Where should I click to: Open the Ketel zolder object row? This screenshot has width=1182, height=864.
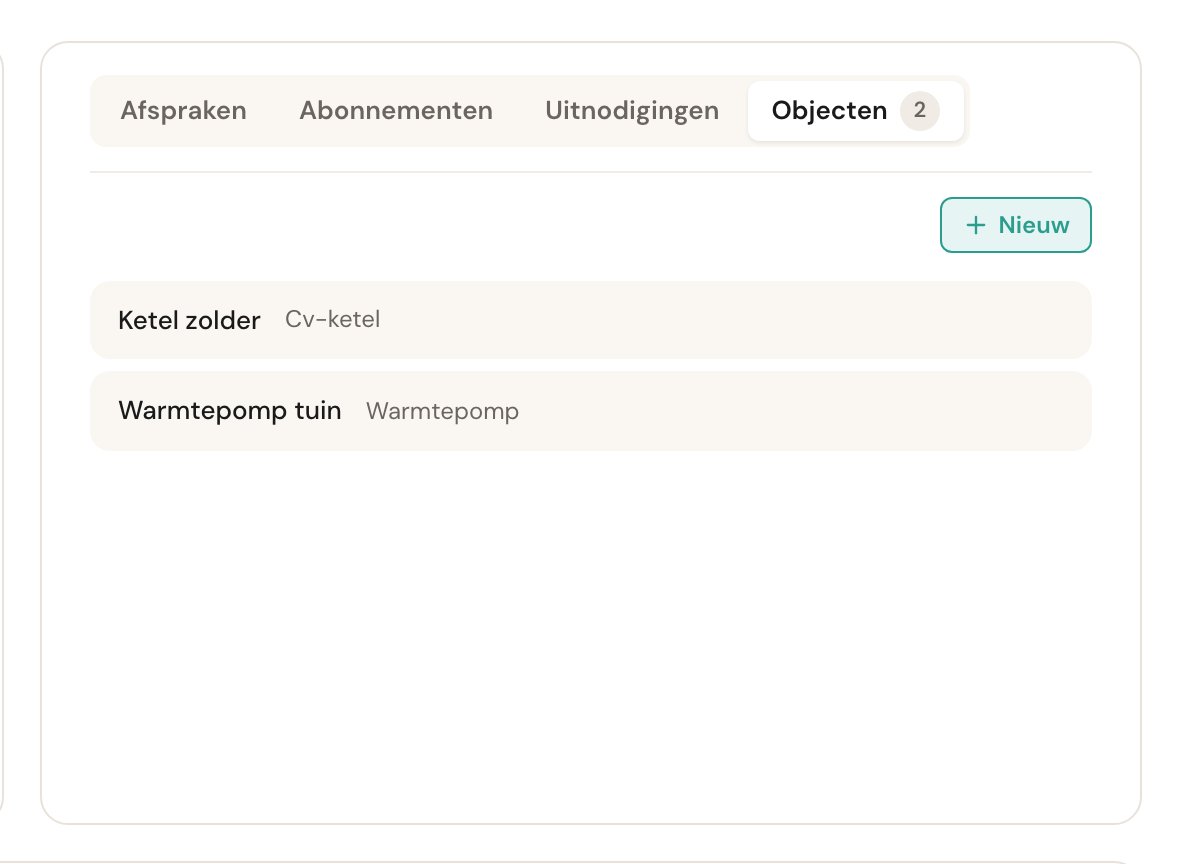pyautogui.click(x=590, y=320)
